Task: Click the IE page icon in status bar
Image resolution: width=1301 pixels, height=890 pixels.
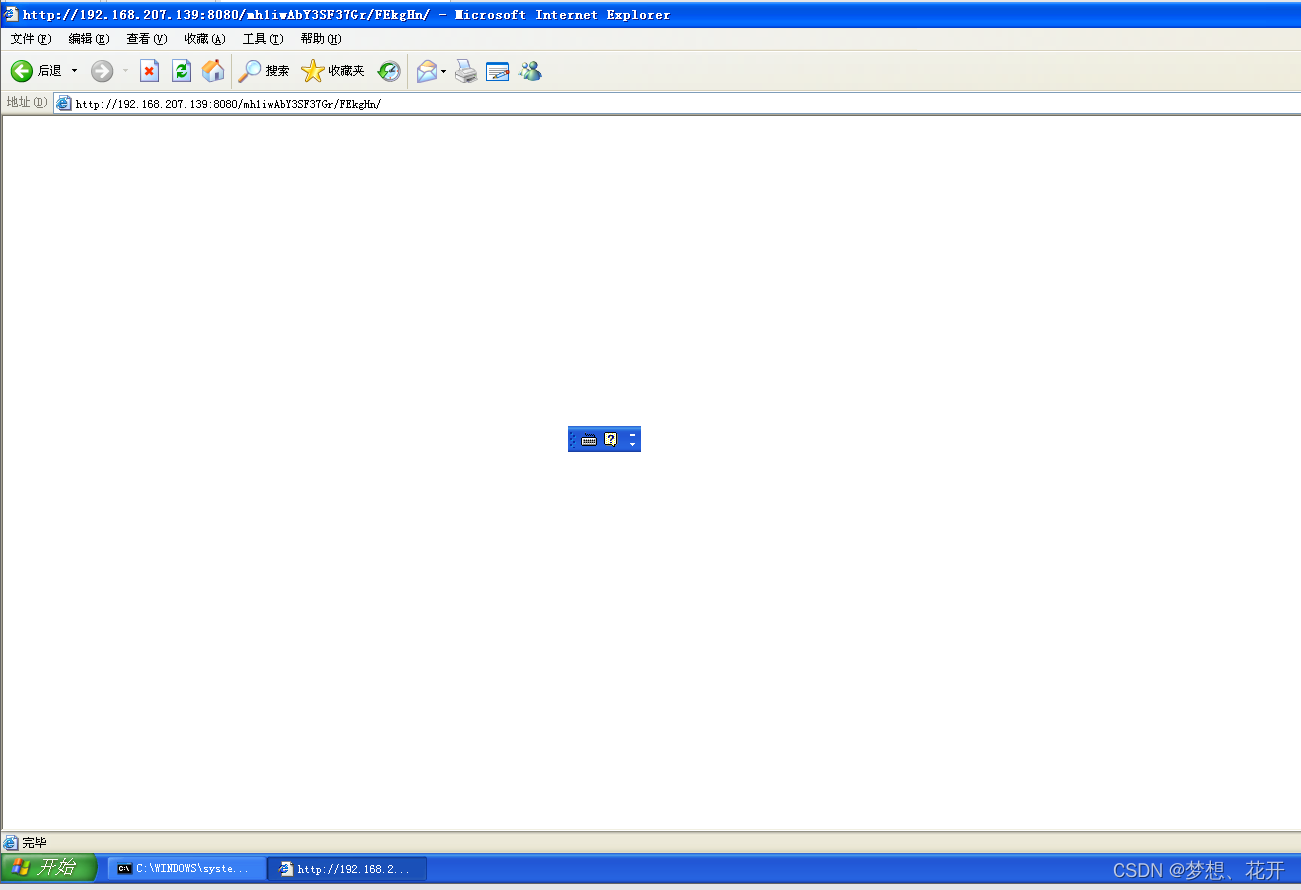Action: click(x=11, y=843)
